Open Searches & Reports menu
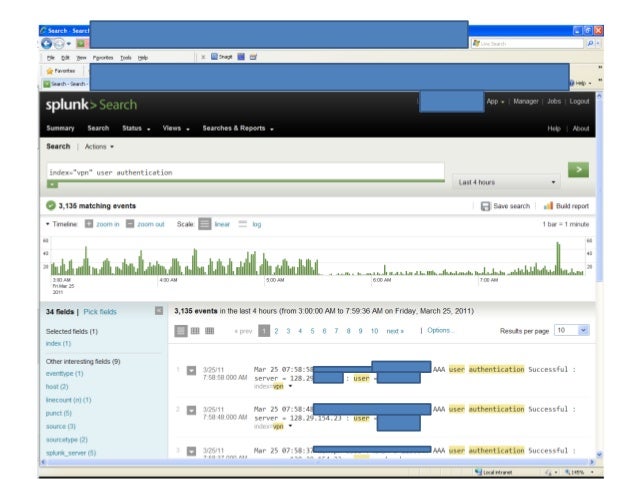Image resolution: width=638 pixels, height=479 pixels. (x=238, y=128)
